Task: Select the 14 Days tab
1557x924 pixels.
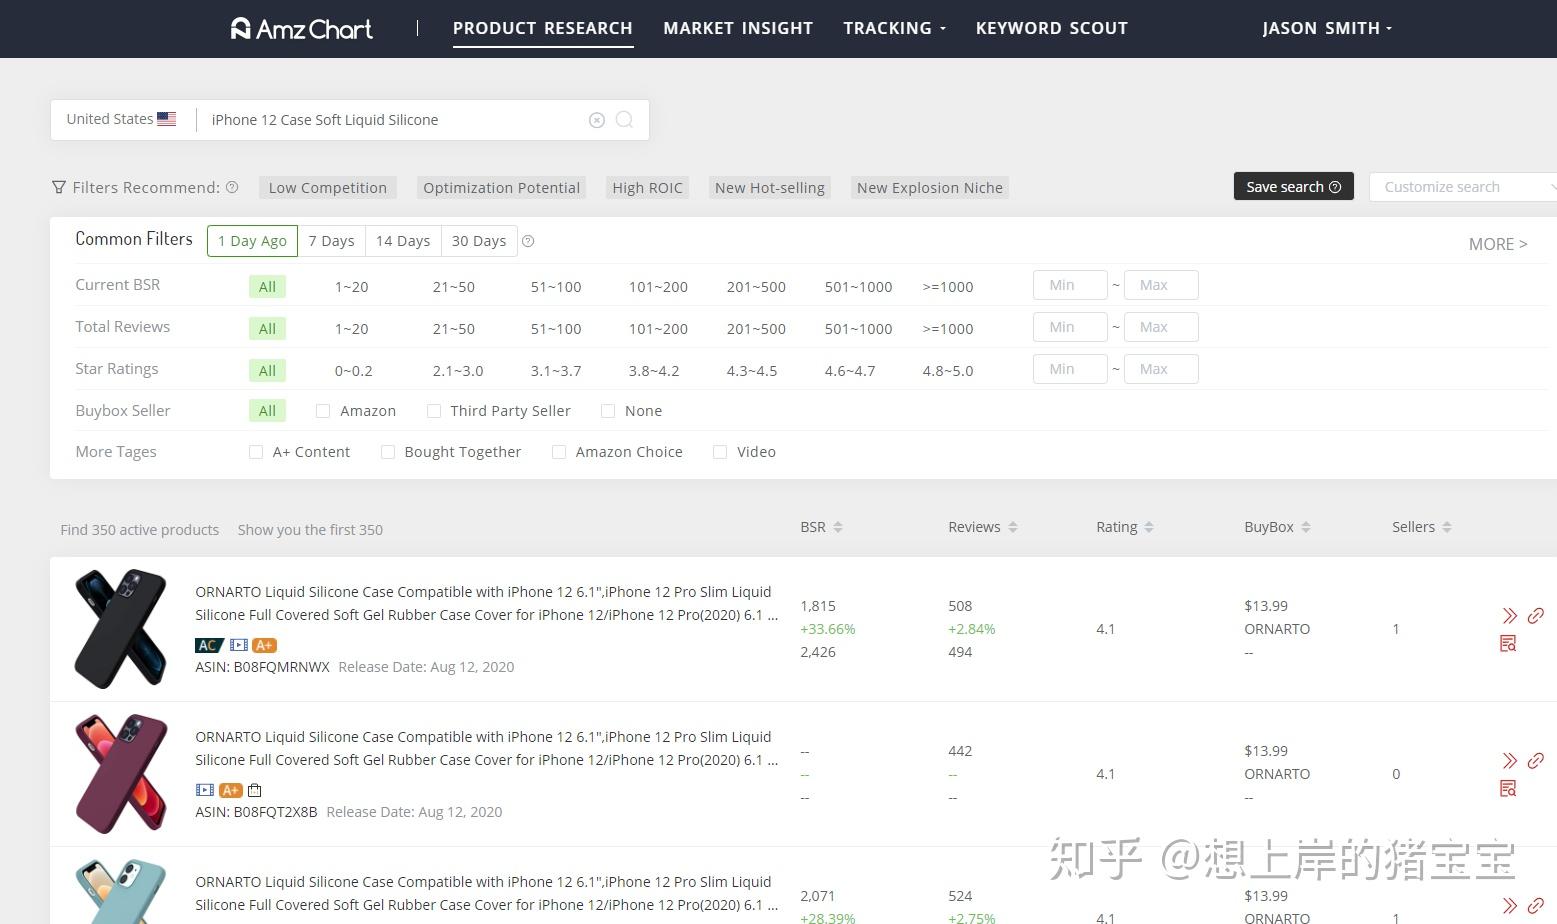Action: (x=403, y=241)
